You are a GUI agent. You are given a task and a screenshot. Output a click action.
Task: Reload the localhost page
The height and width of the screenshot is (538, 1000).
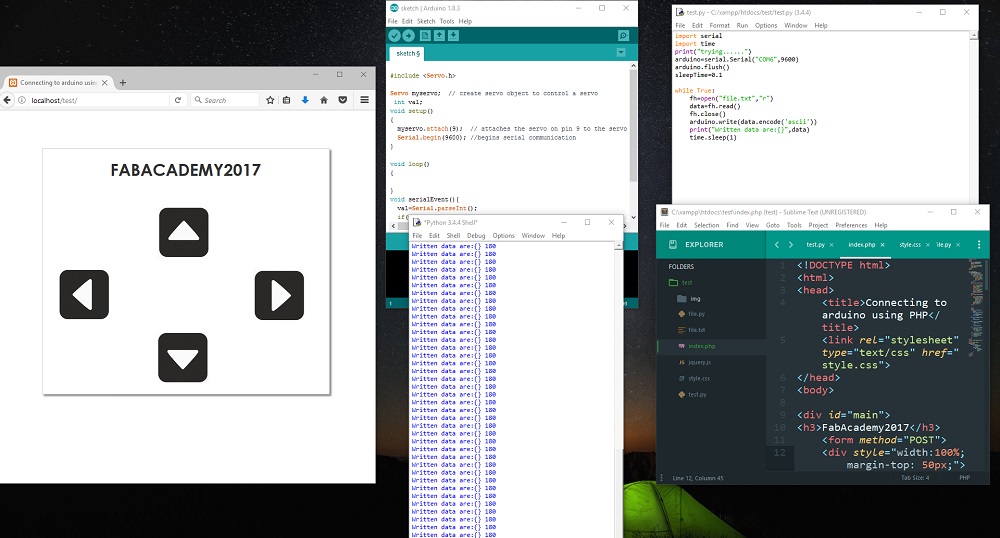coord(178,100)
